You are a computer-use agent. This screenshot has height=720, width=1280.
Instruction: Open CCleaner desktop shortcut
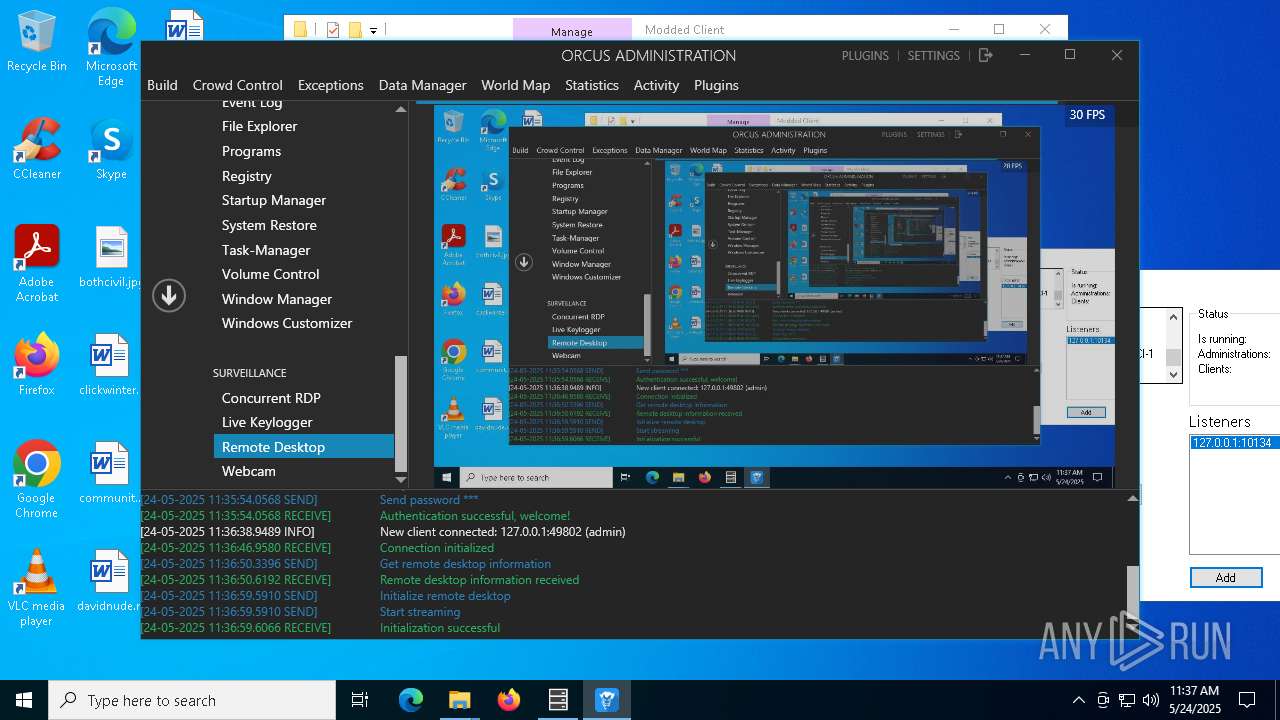37,149
